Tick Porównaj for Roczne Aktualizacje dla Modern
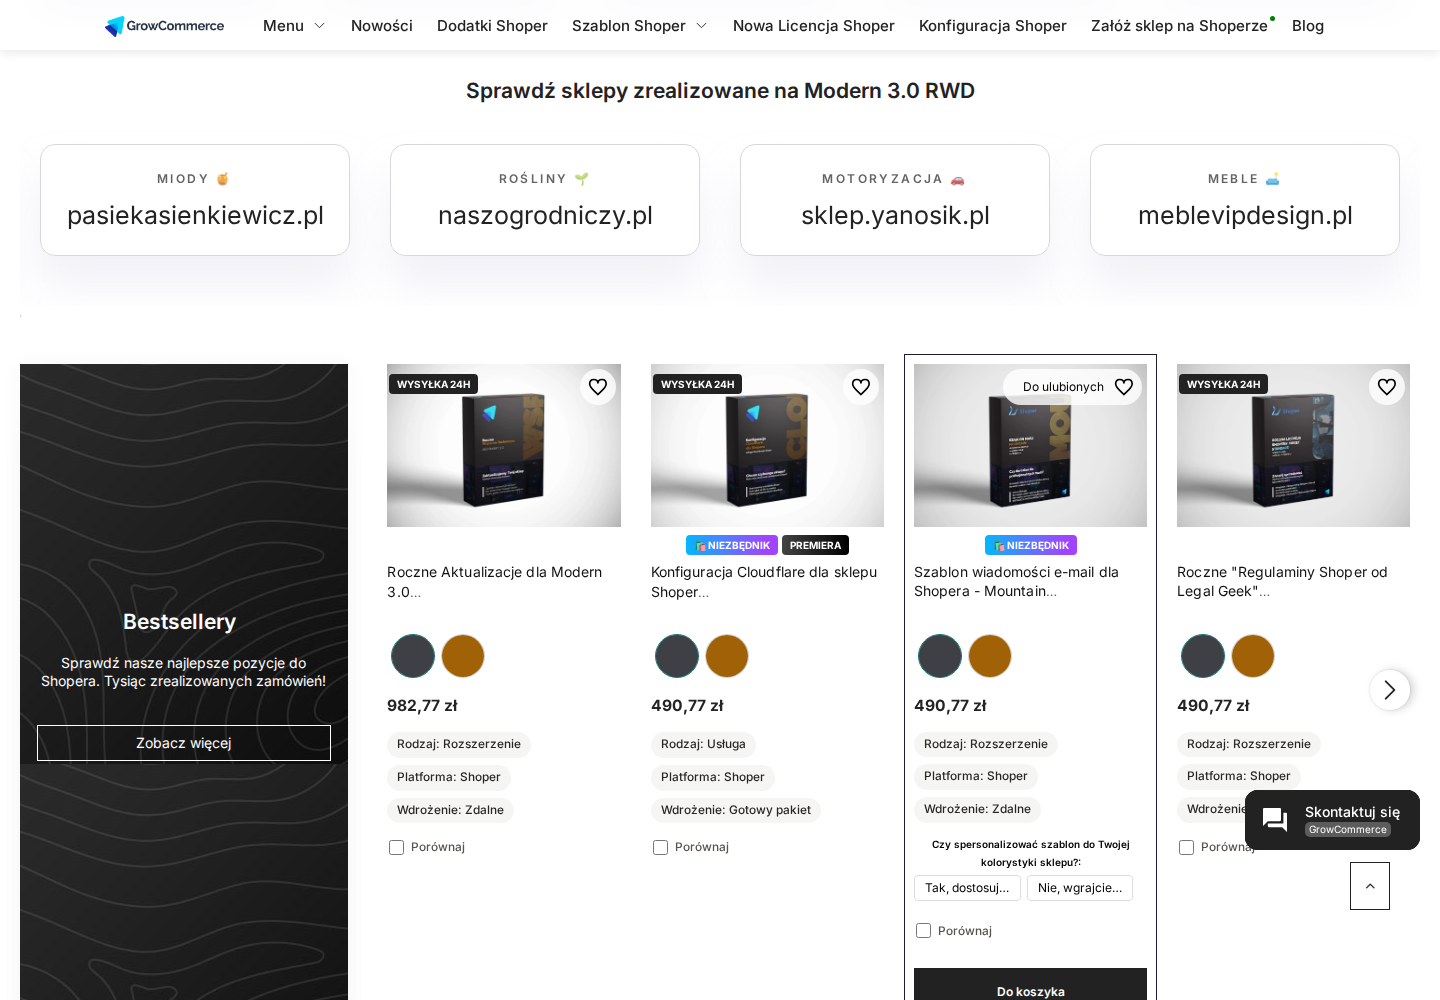This screenshot has height=1000, width=1440. pyautogui.click(x=396, y=847)
